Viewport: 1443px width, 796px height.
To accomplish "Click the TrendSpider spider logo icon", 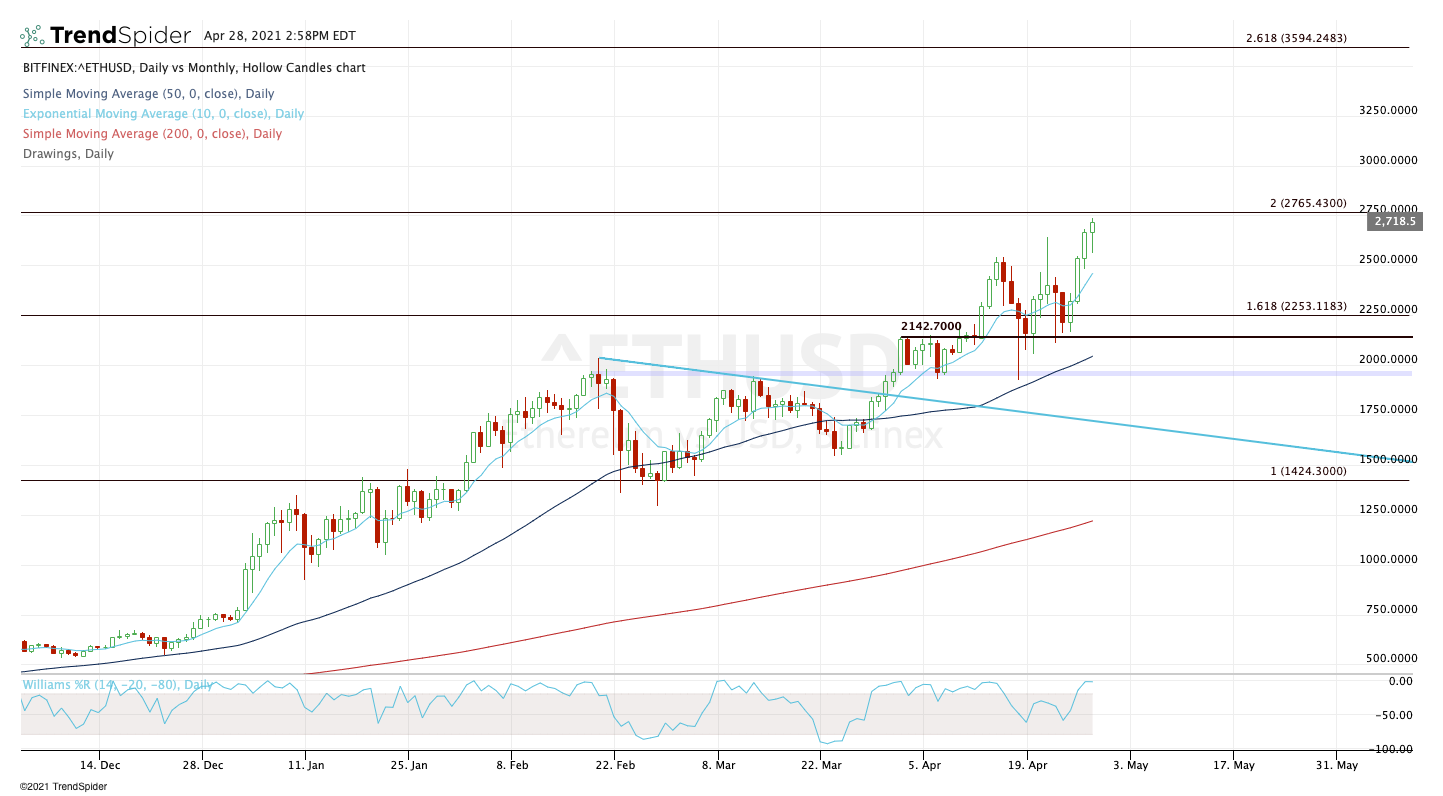I will 32,36.
